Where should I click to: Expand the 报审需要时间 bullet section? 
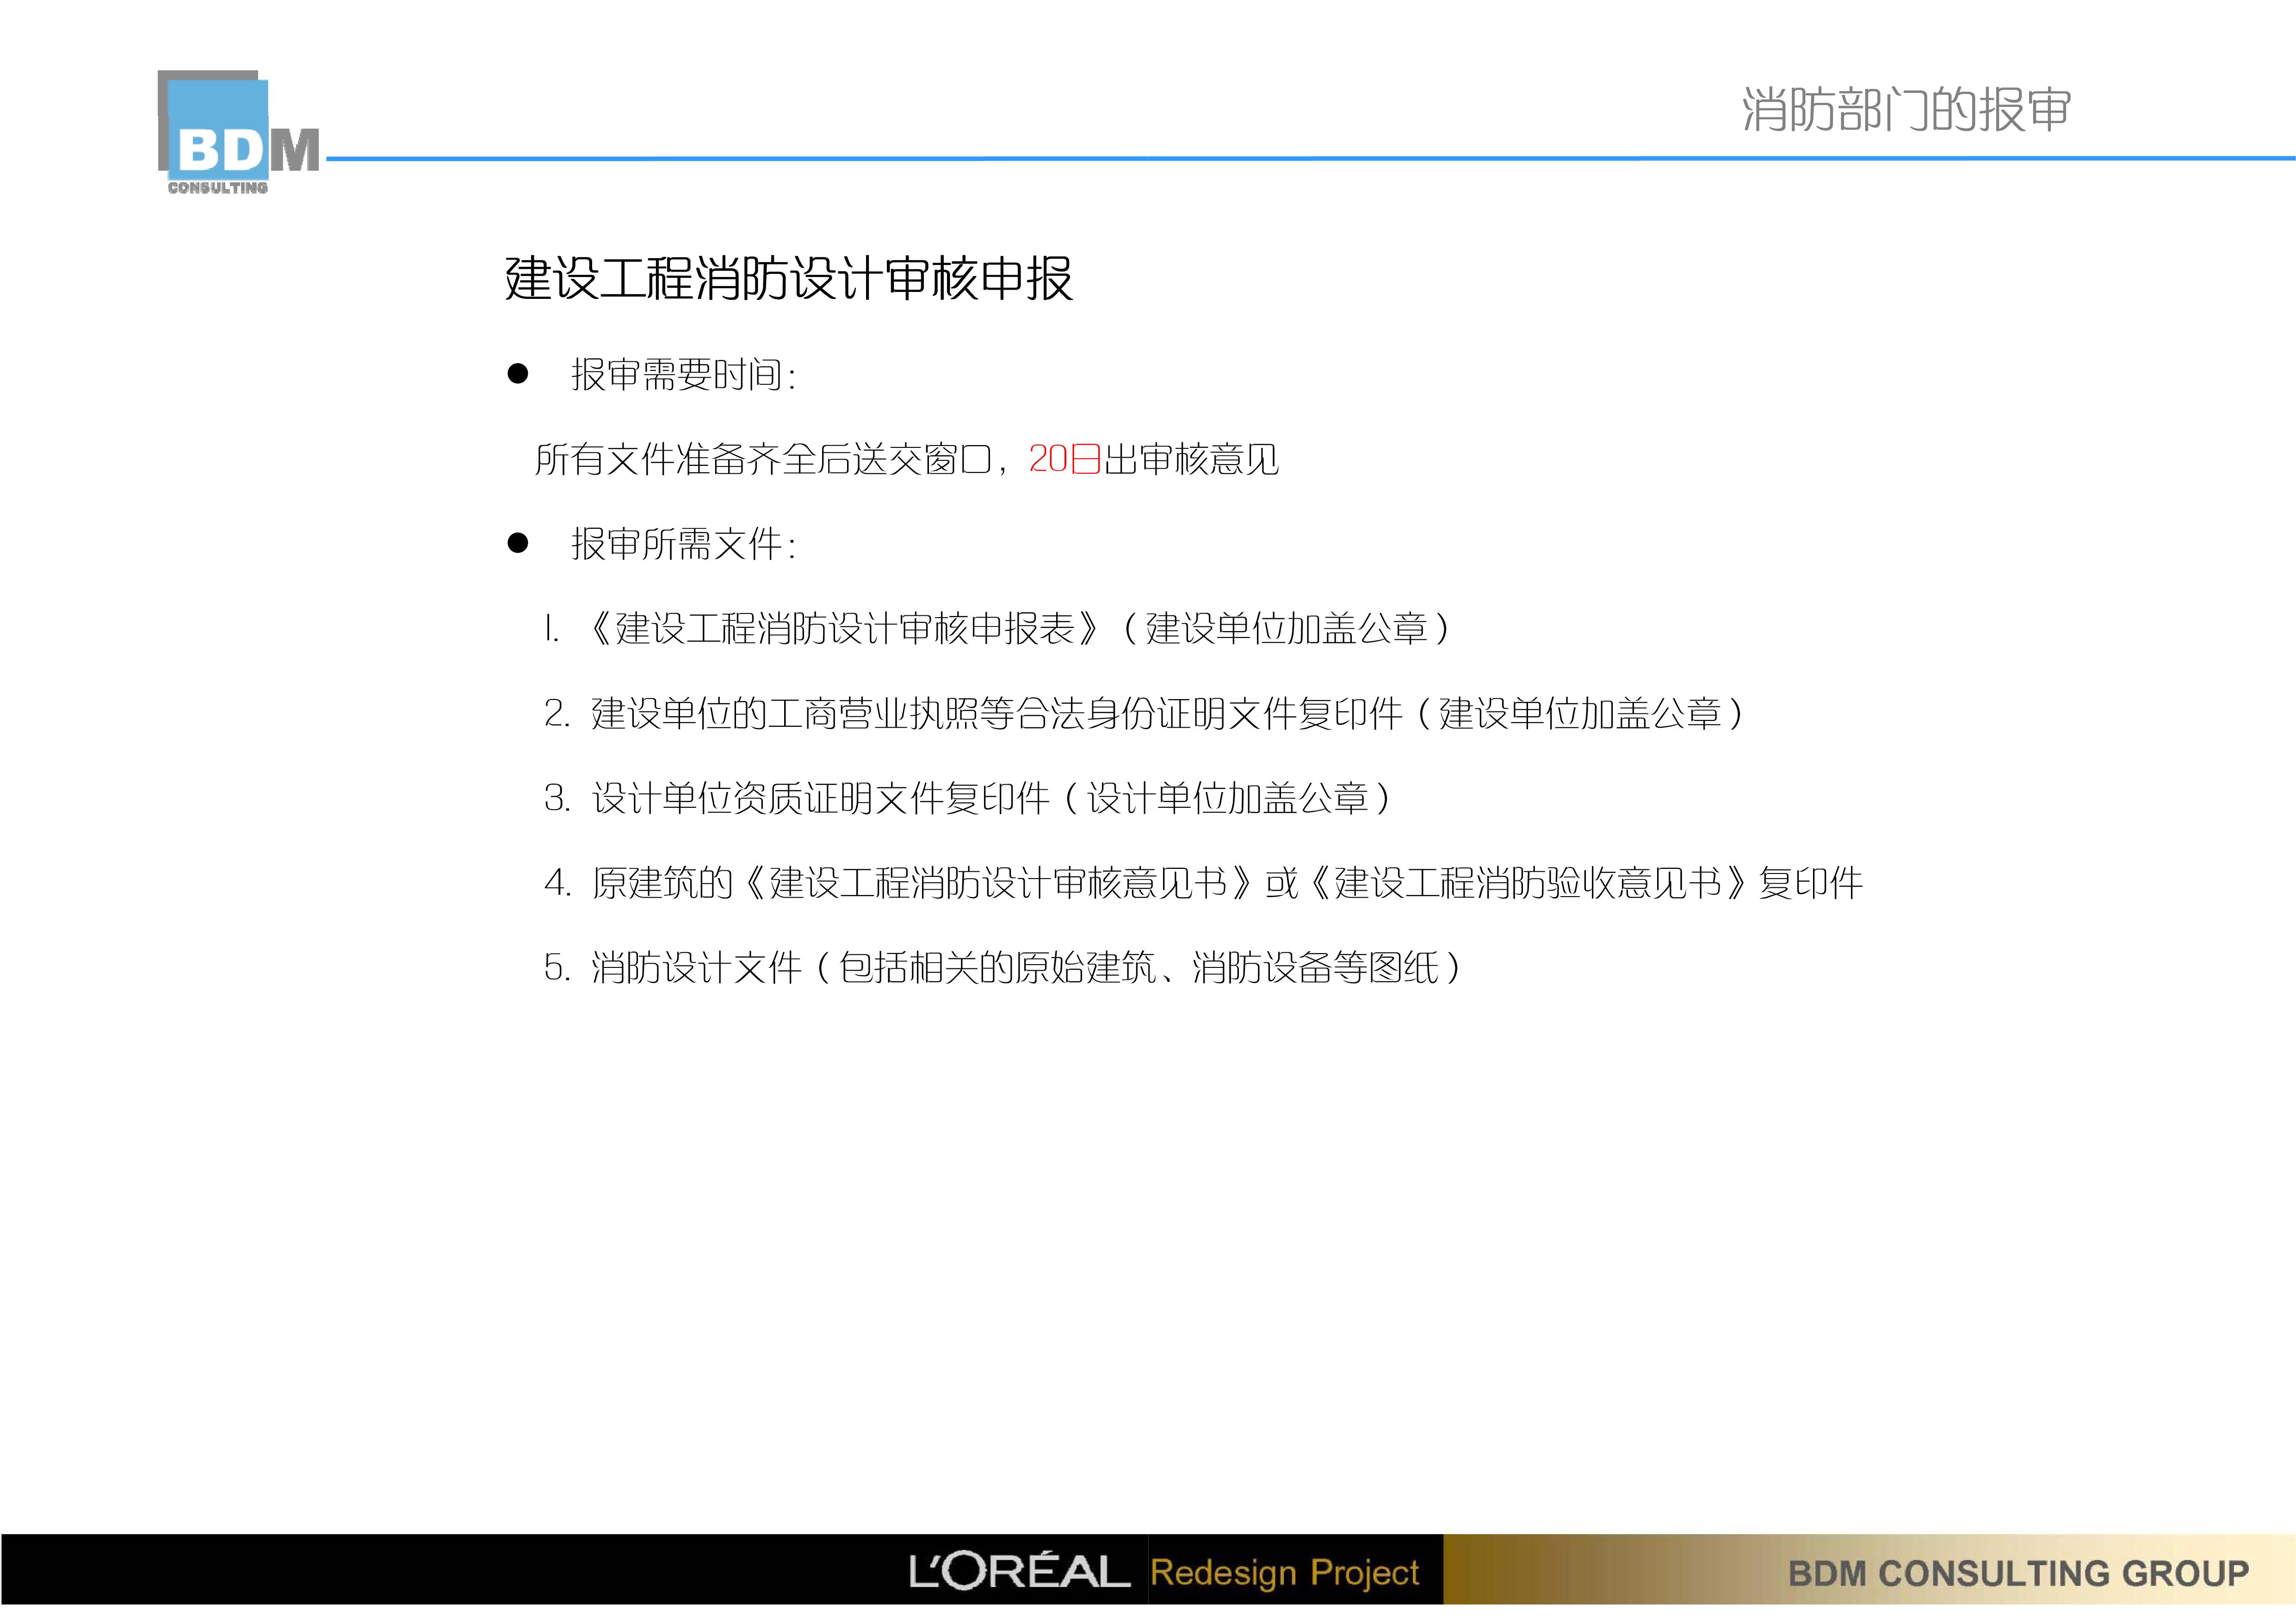(690, 372)
